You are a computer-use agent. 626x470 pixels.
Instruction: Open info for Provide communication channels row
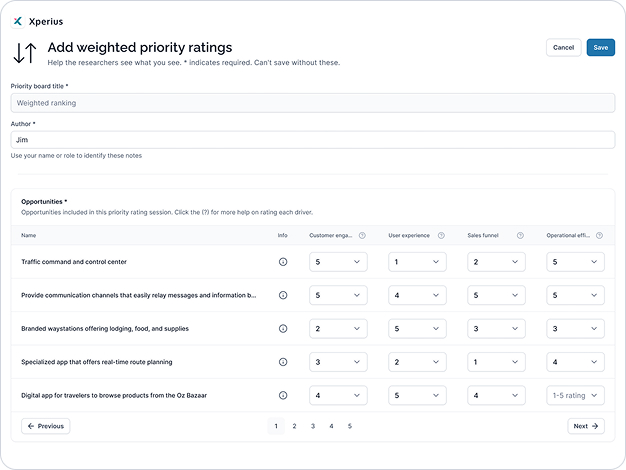283,295
